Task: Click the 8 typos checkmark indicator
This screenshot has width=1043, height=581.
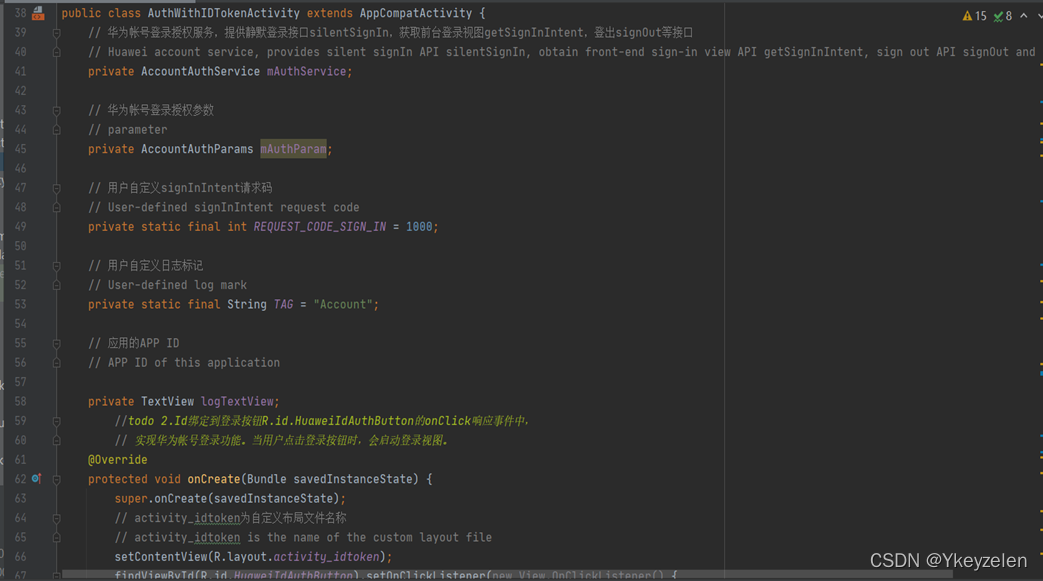Action: (x=1002, y=16)
